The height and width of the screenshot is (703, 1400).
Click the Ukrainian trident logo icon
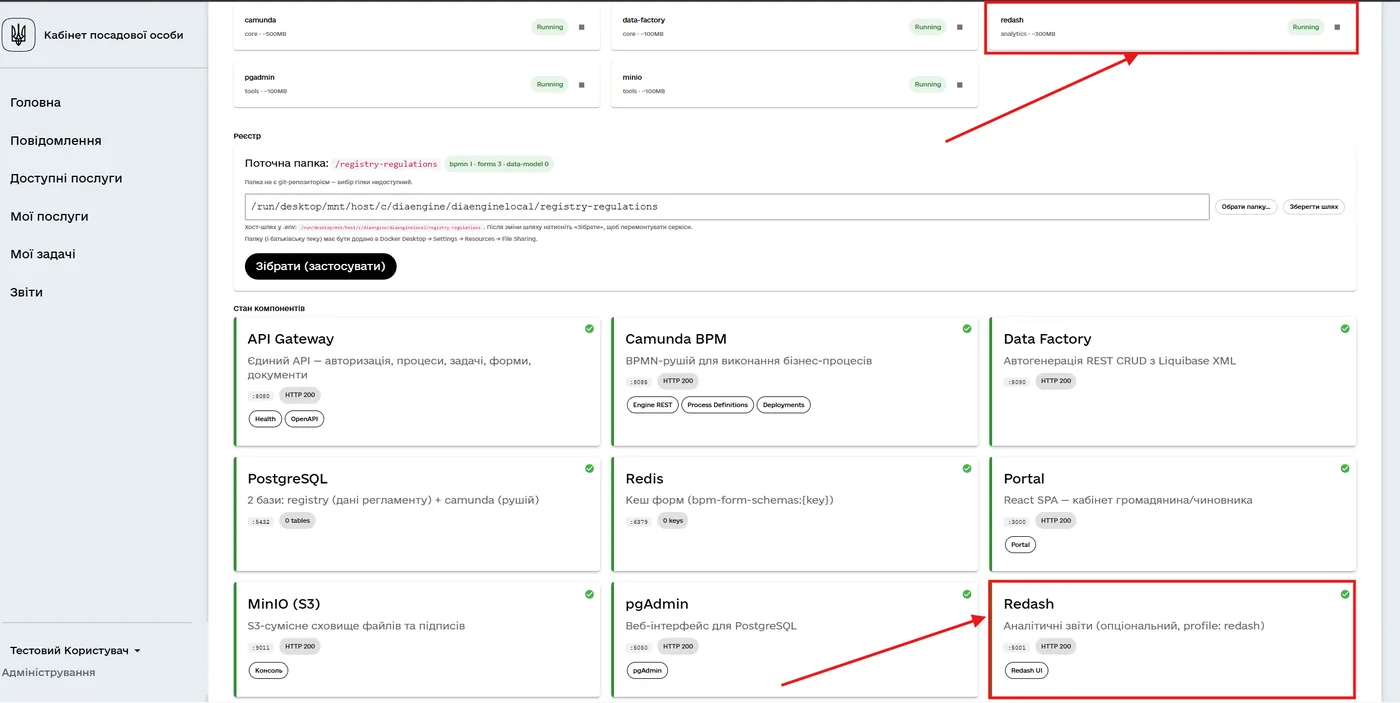pyautogui.click(x=18, y=35)
